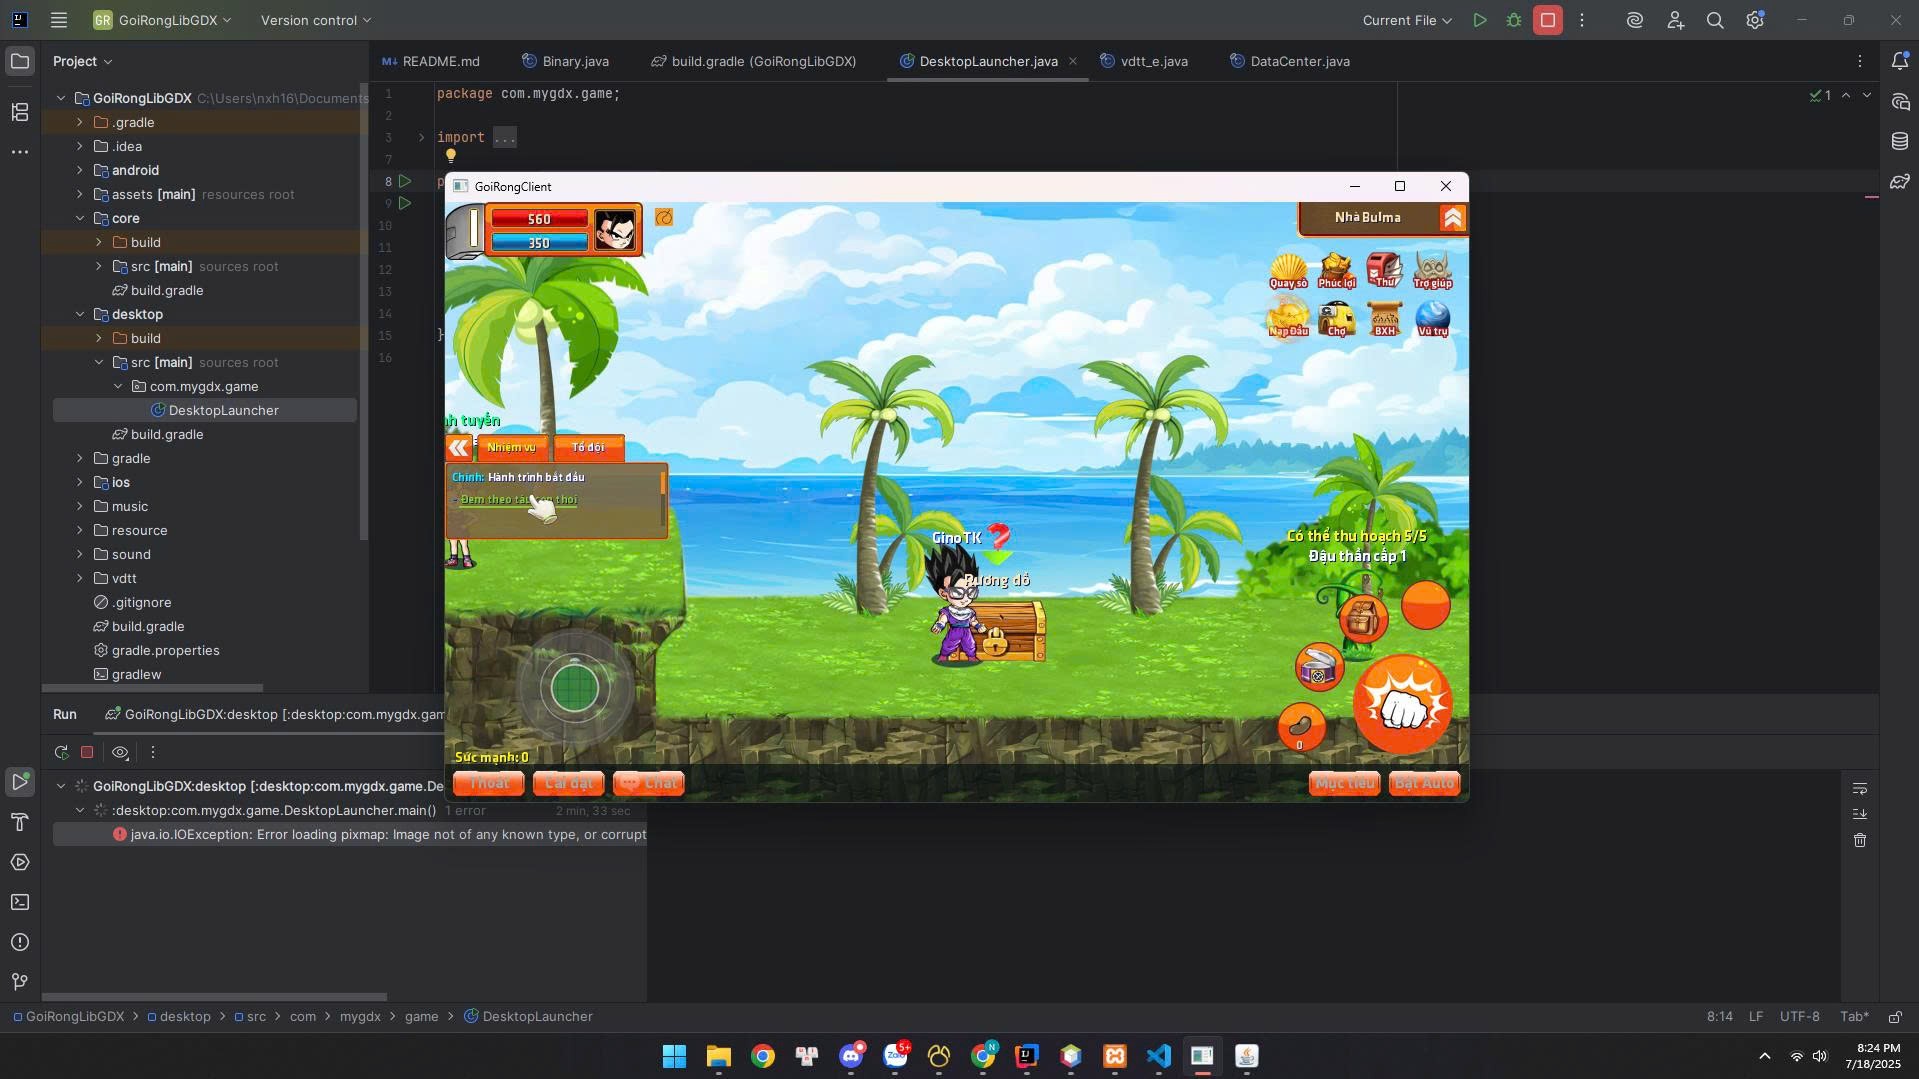
Task: Open the Thư mail icon in game
Action: (x=1385, y=270)
